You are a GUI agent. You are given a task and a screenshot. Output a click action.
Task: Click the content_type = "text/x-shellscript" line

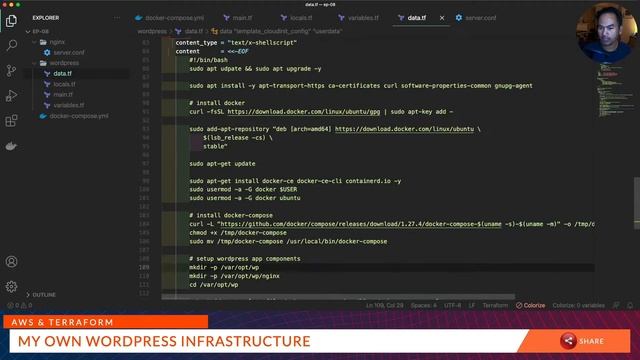coord(236,42)
